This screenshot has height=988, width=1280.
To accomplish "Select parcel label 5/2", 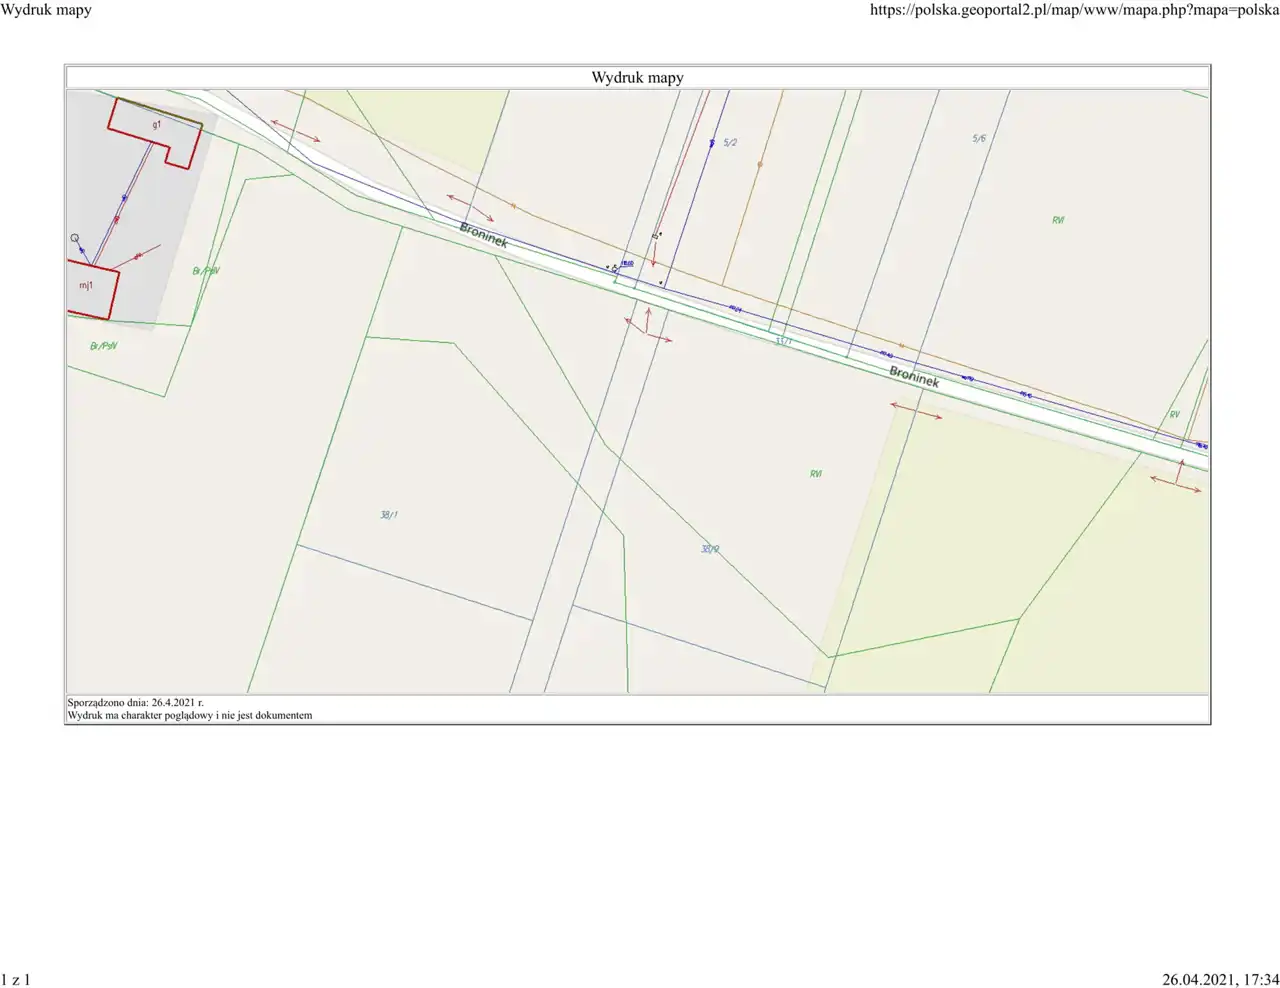I will (730, 143).
